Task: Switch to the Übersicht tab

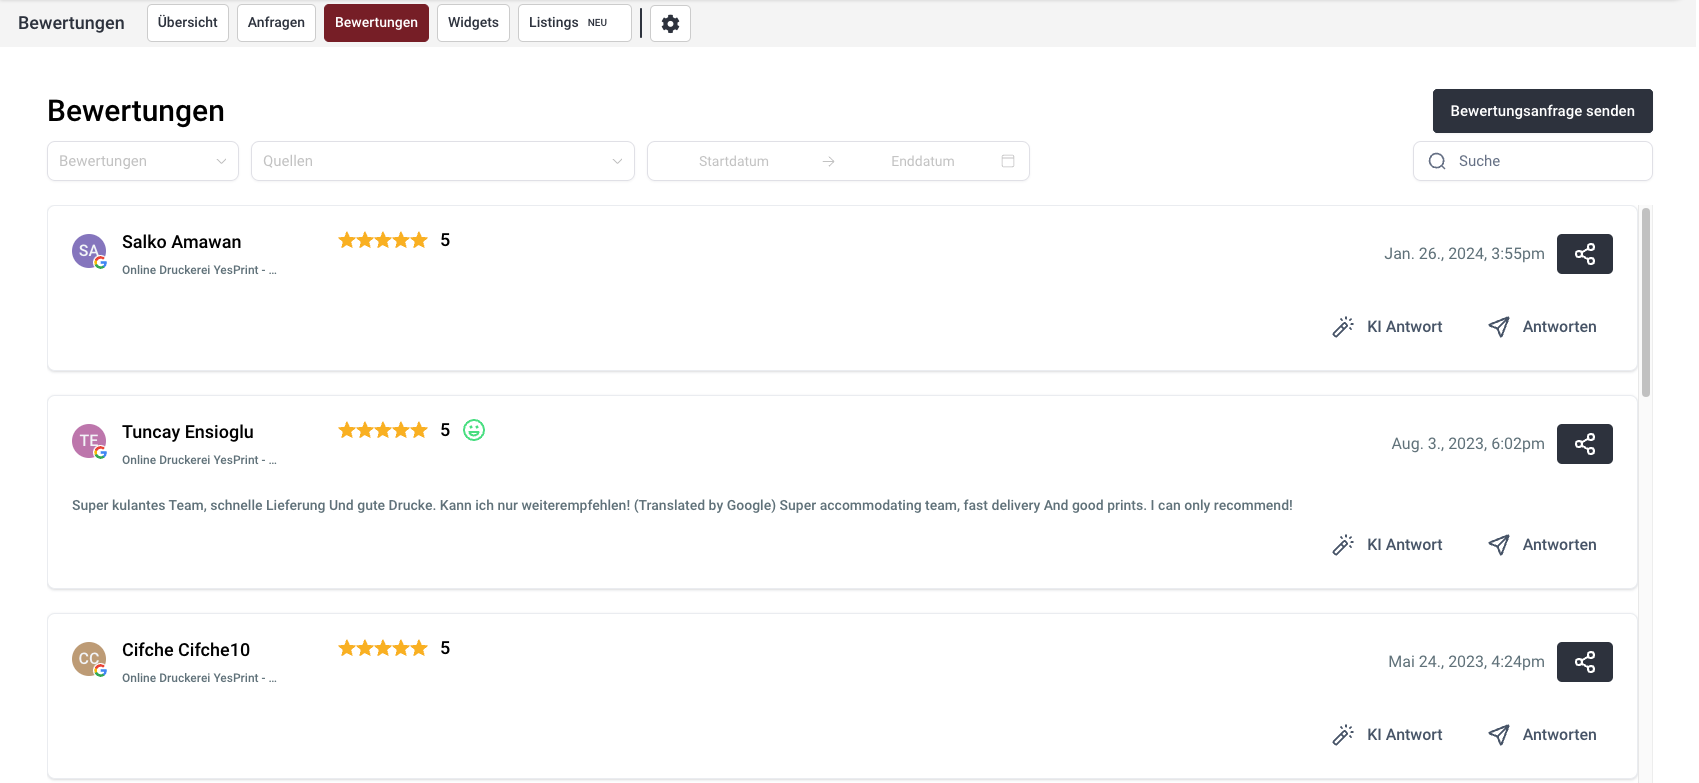Action: tap(188, 23)
